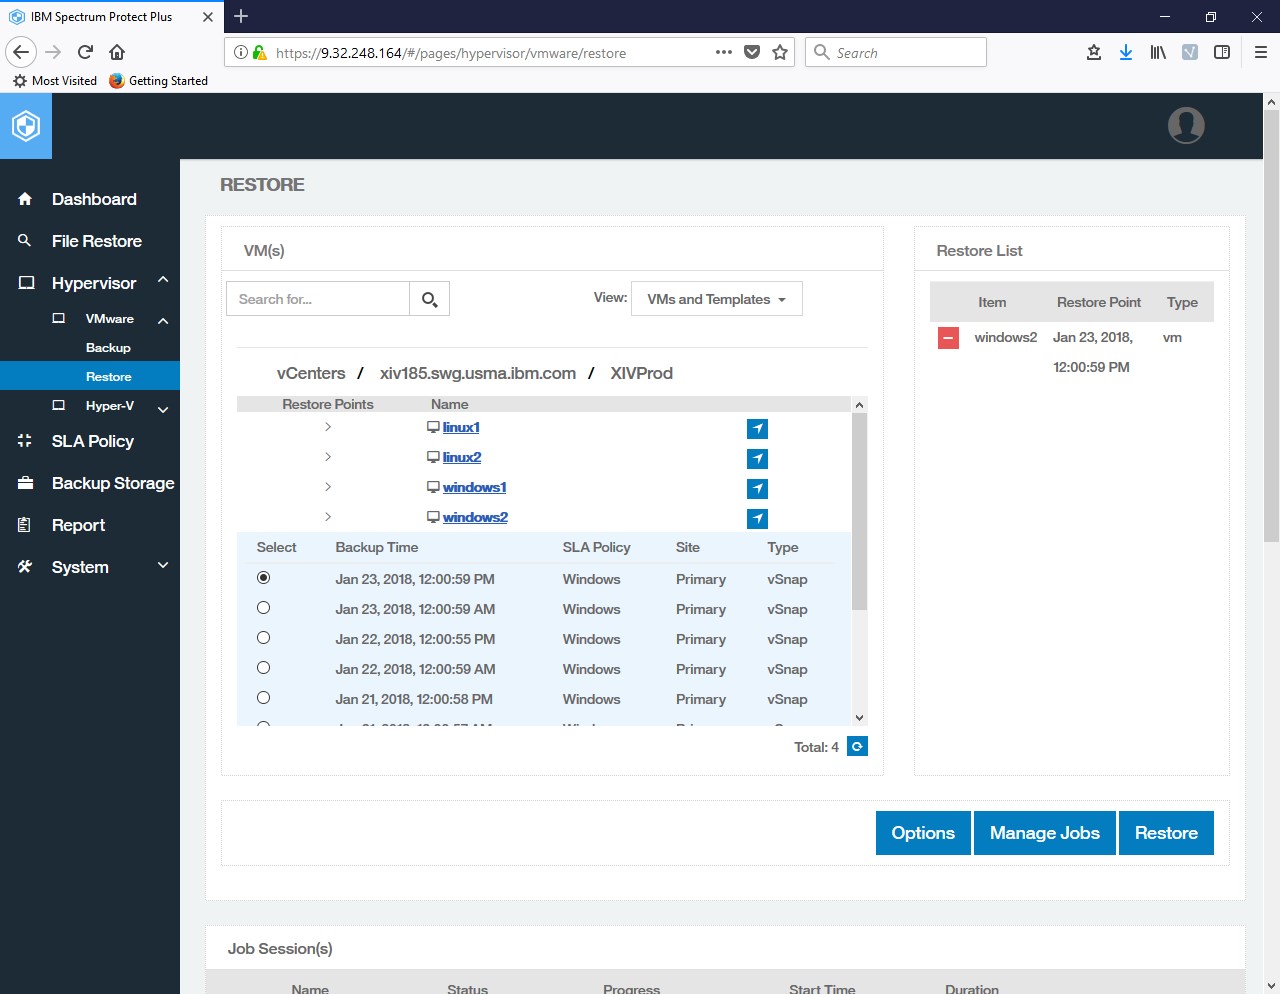Choose the Jan 23, 12:00:59 AM backup option

tap(263, 608)
